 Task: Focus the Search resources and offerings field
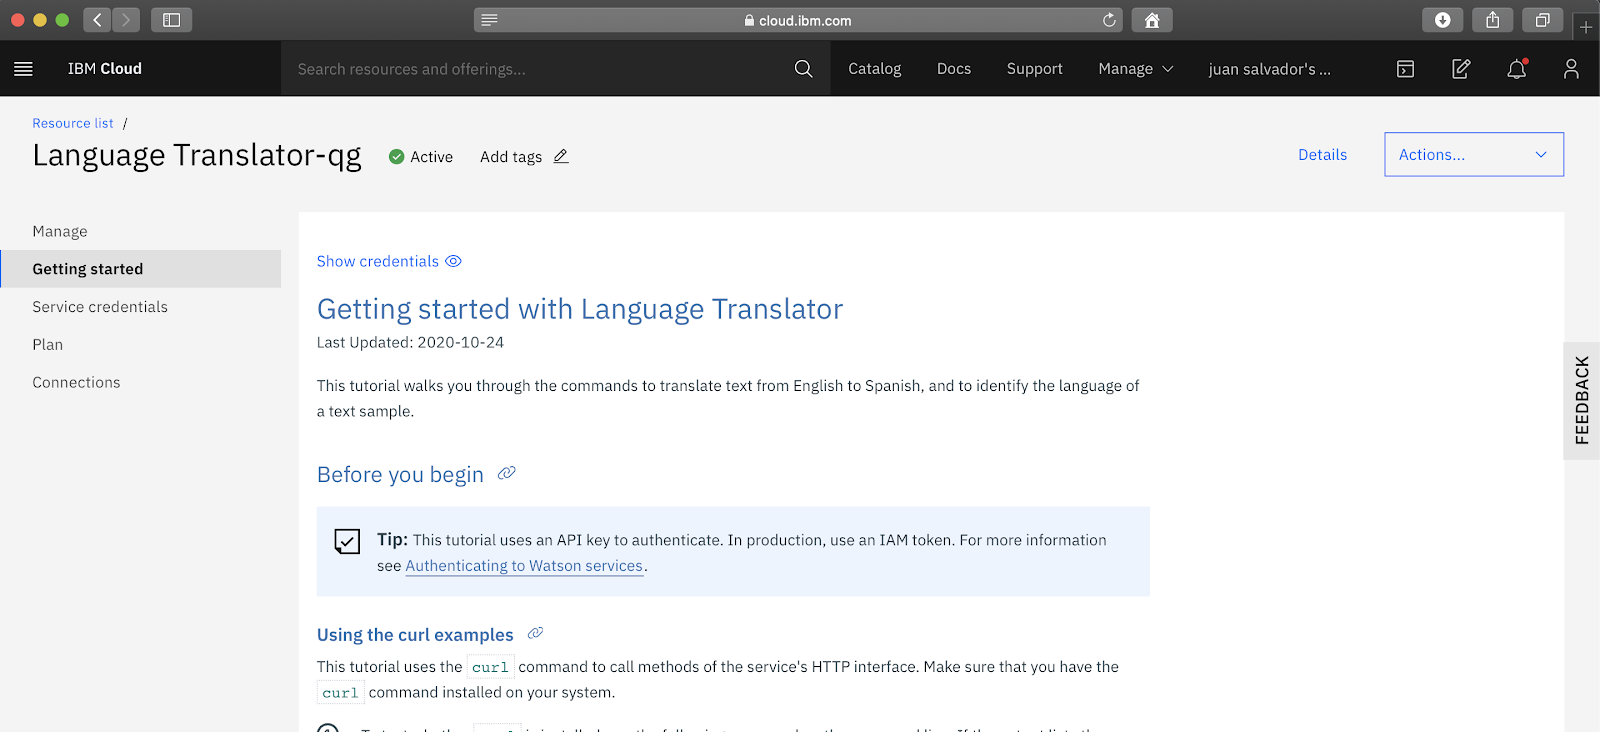[x=540, y=69]
